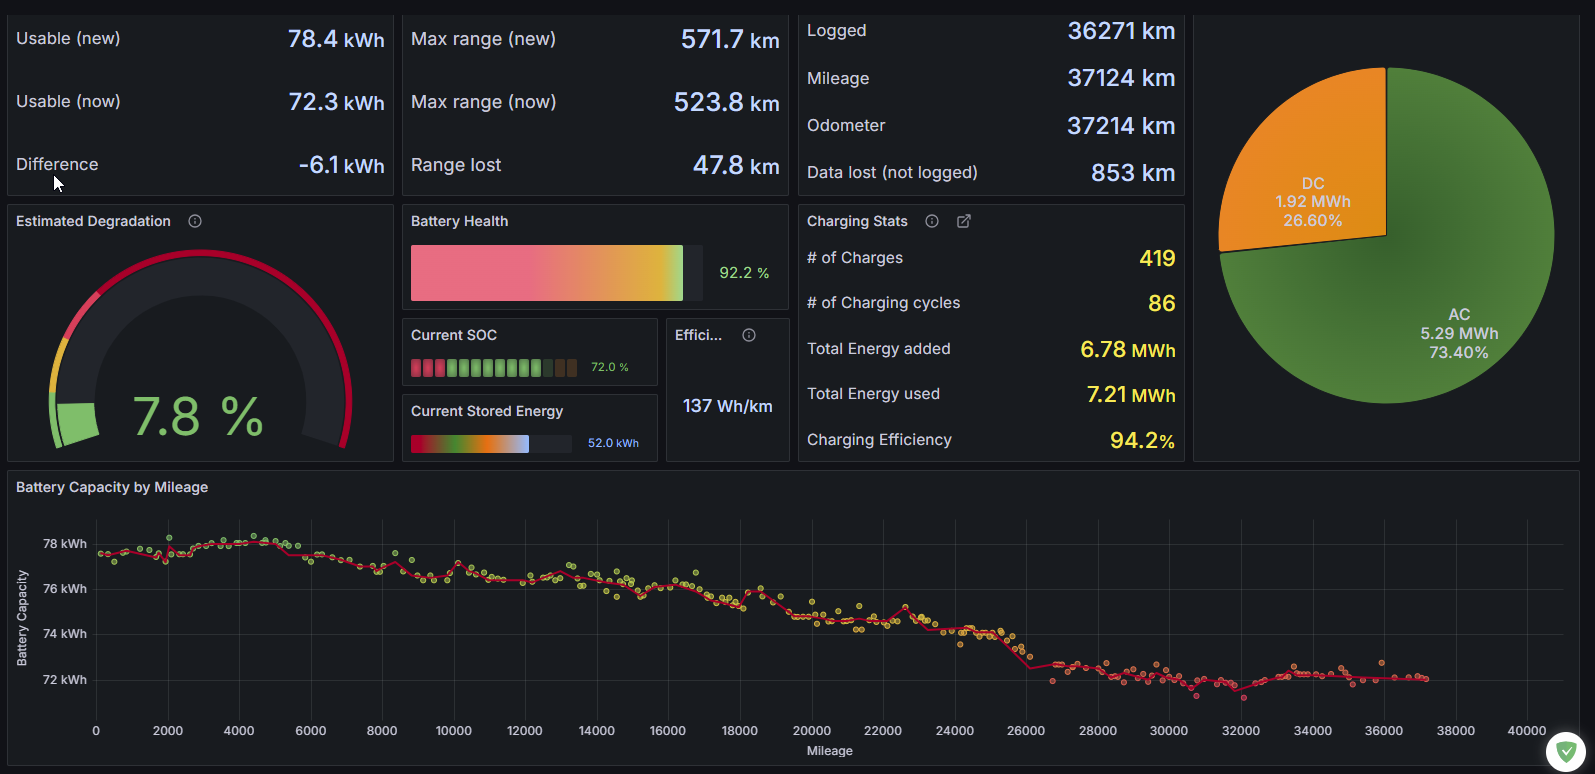Click the 7.8 % degradation gauge value

pyautogui.click(x=198, y=417)
